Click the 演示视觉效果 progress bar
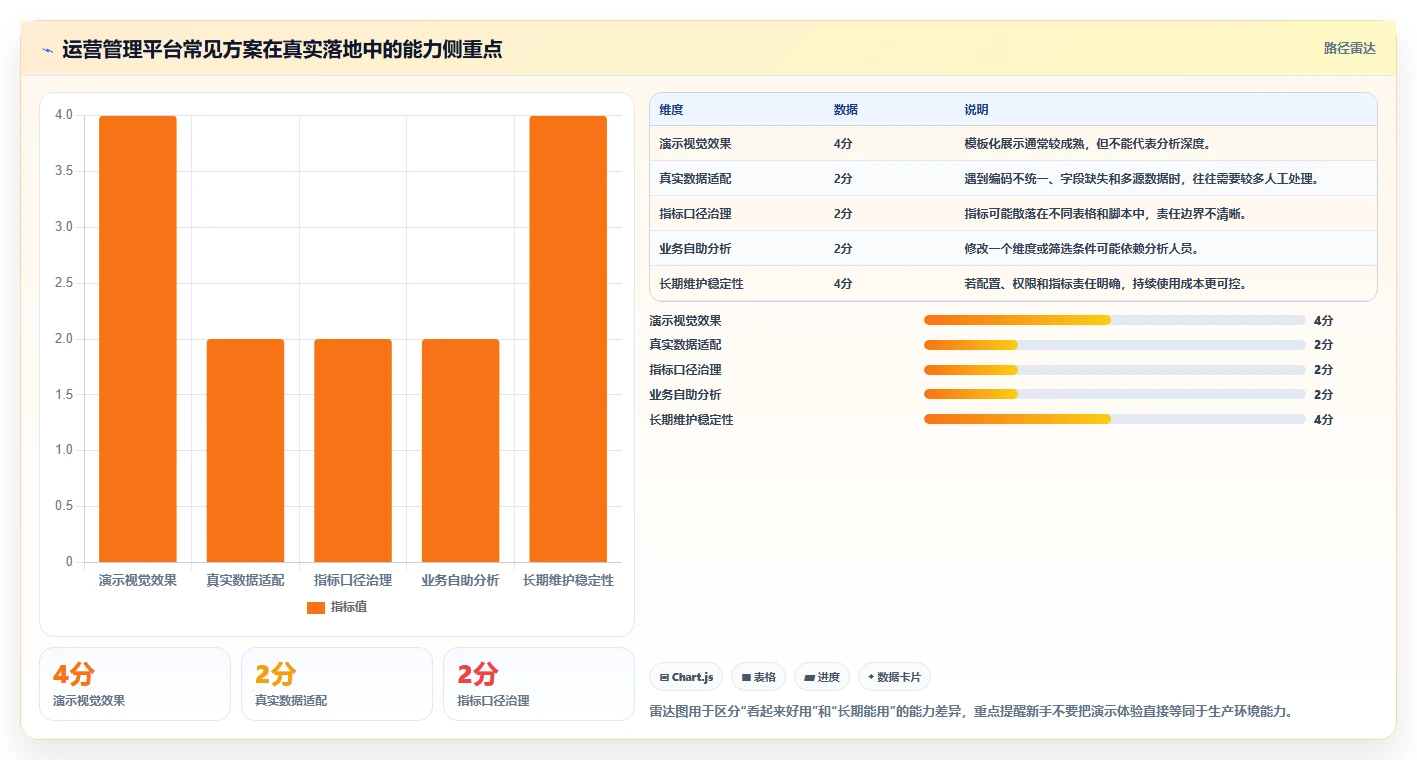The image size is (1417, 760). (x=1115, y=320)
